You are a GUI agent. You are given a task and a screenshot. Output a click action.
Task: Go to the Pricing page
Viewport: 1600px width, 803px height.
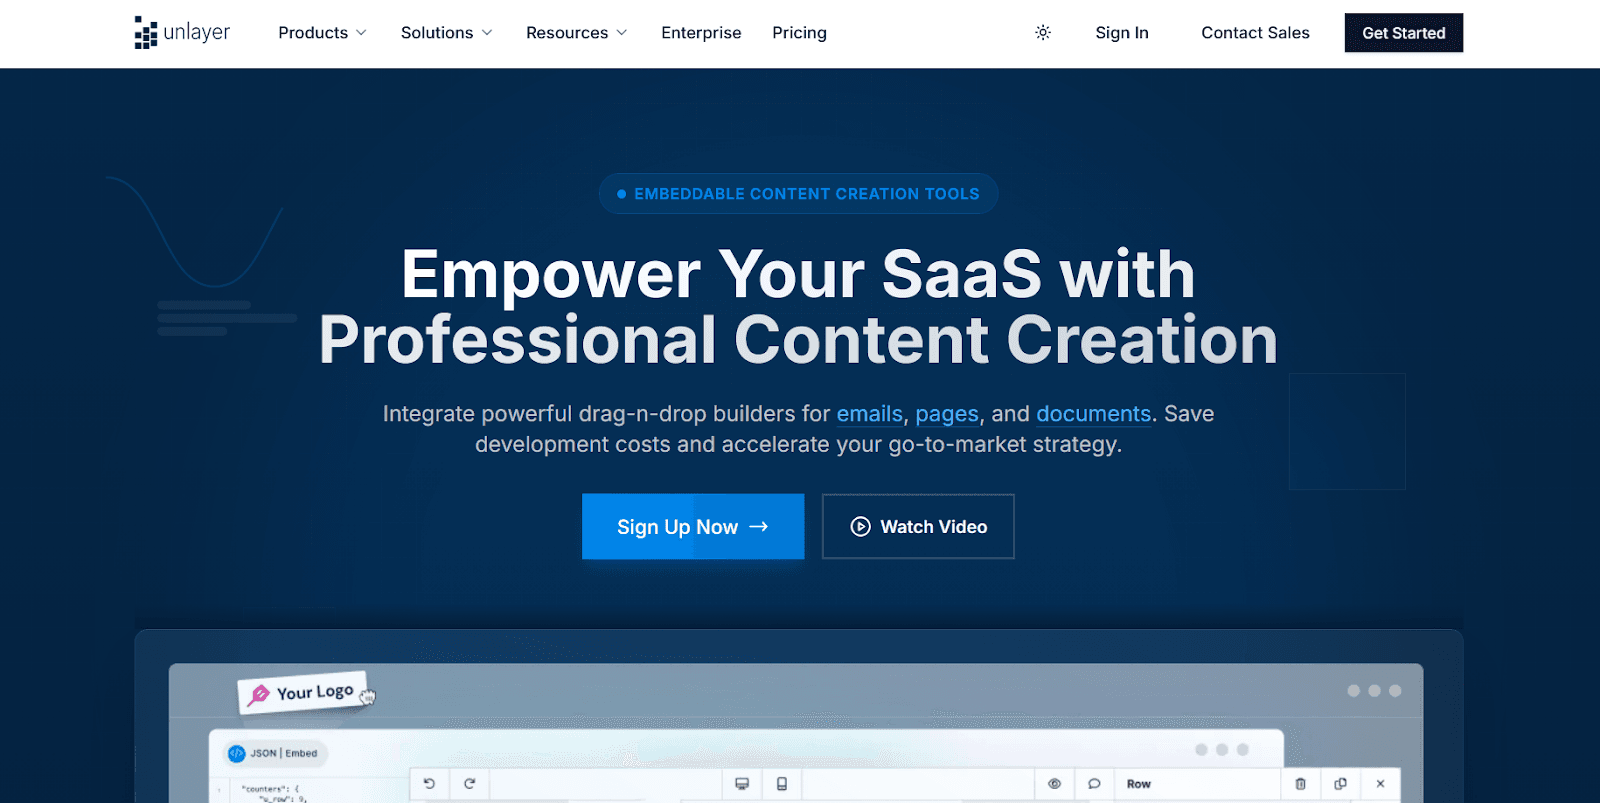click(x=799, y=33)
